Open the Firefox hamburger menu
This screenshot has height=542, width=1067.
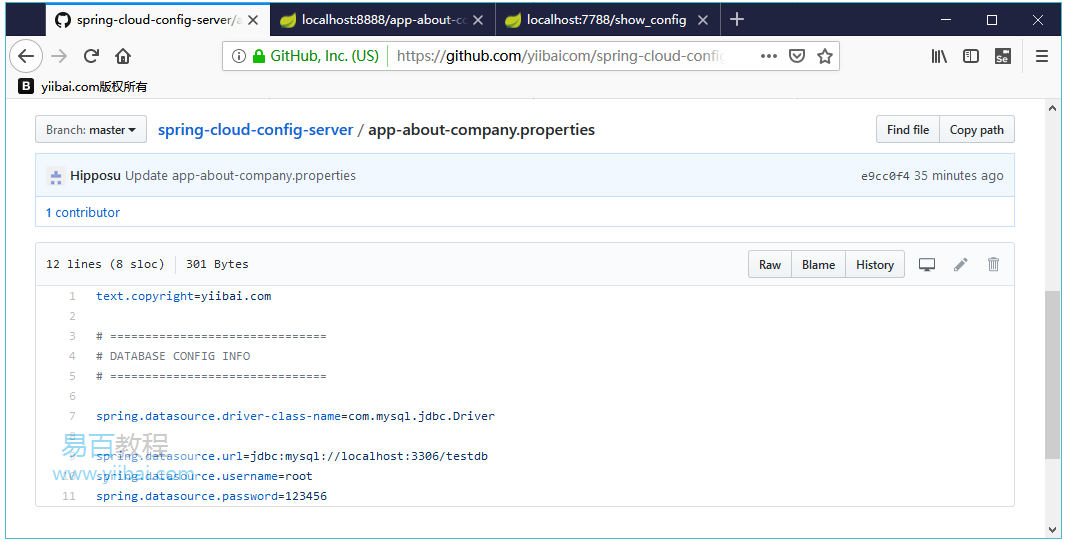pyautogui.click(x=1042, y=56)
